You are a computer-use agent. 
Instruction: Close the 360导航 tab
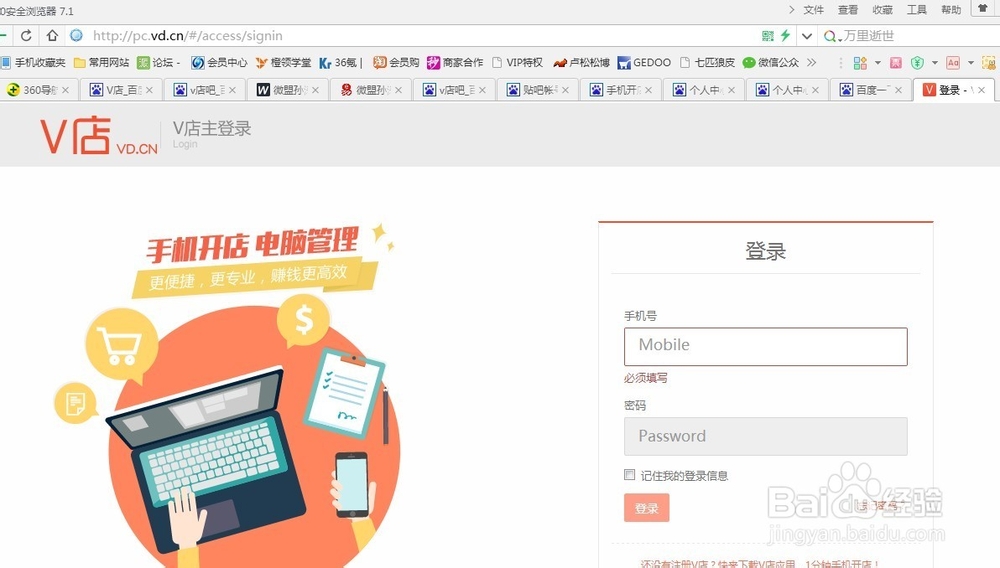[x=66, y=90]
